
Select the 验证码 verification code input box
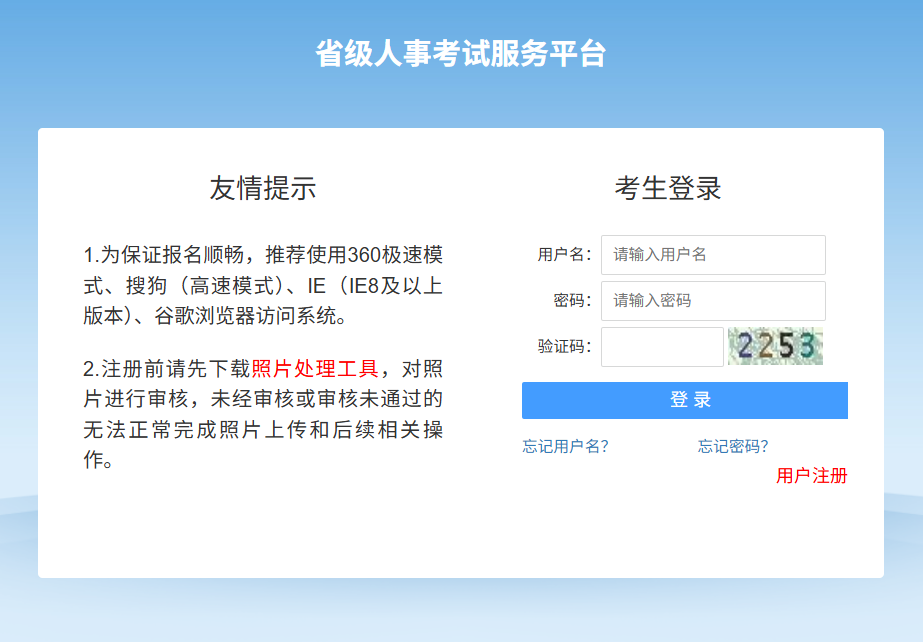point(662,347)
